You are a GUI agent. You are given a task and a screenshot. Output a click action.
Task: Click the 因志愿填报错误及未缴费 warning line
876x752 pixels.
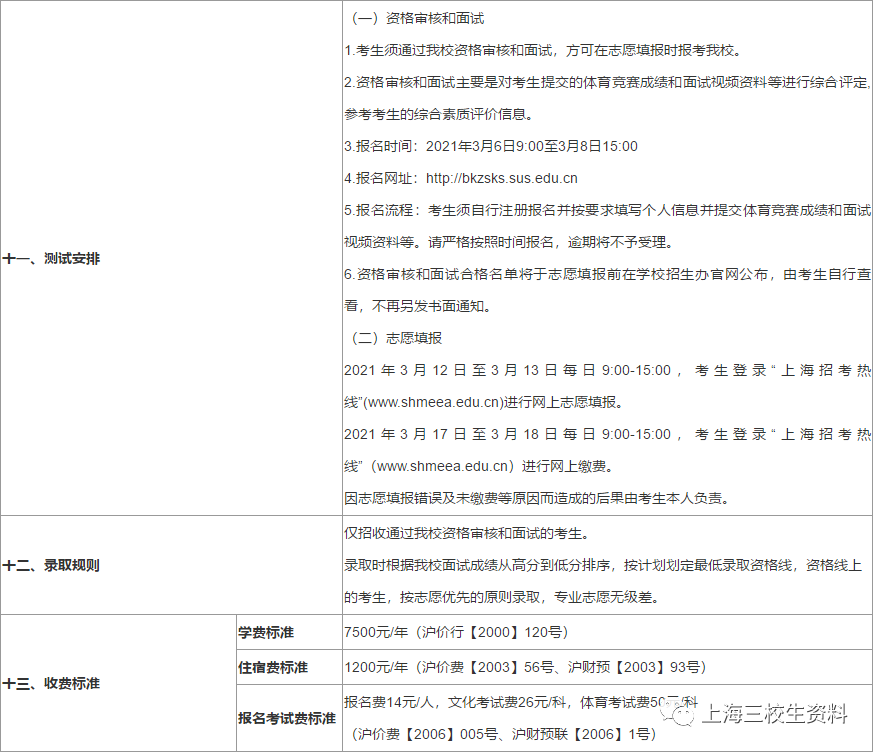(536, 498)
